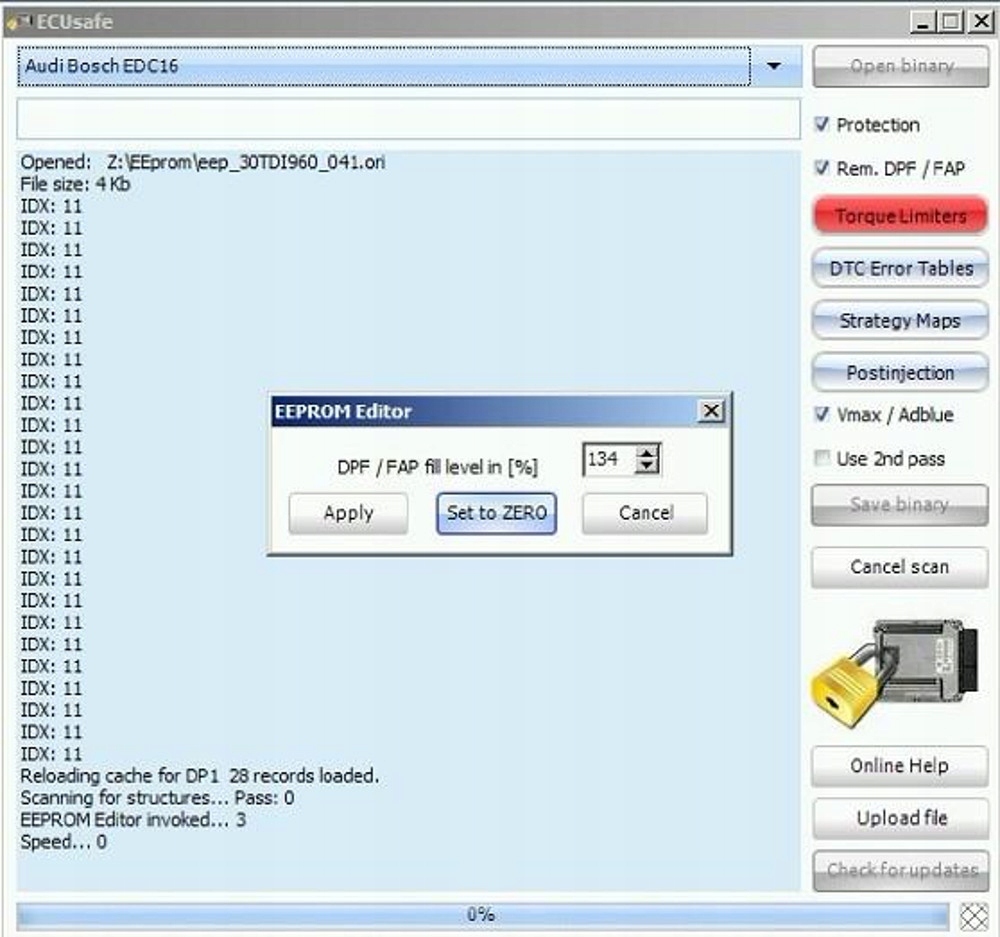This screenshot has width=1000, height=937.
Task: Click the resize grip icon bottom right
Action: pyautogui.click(x=972, y=913)
